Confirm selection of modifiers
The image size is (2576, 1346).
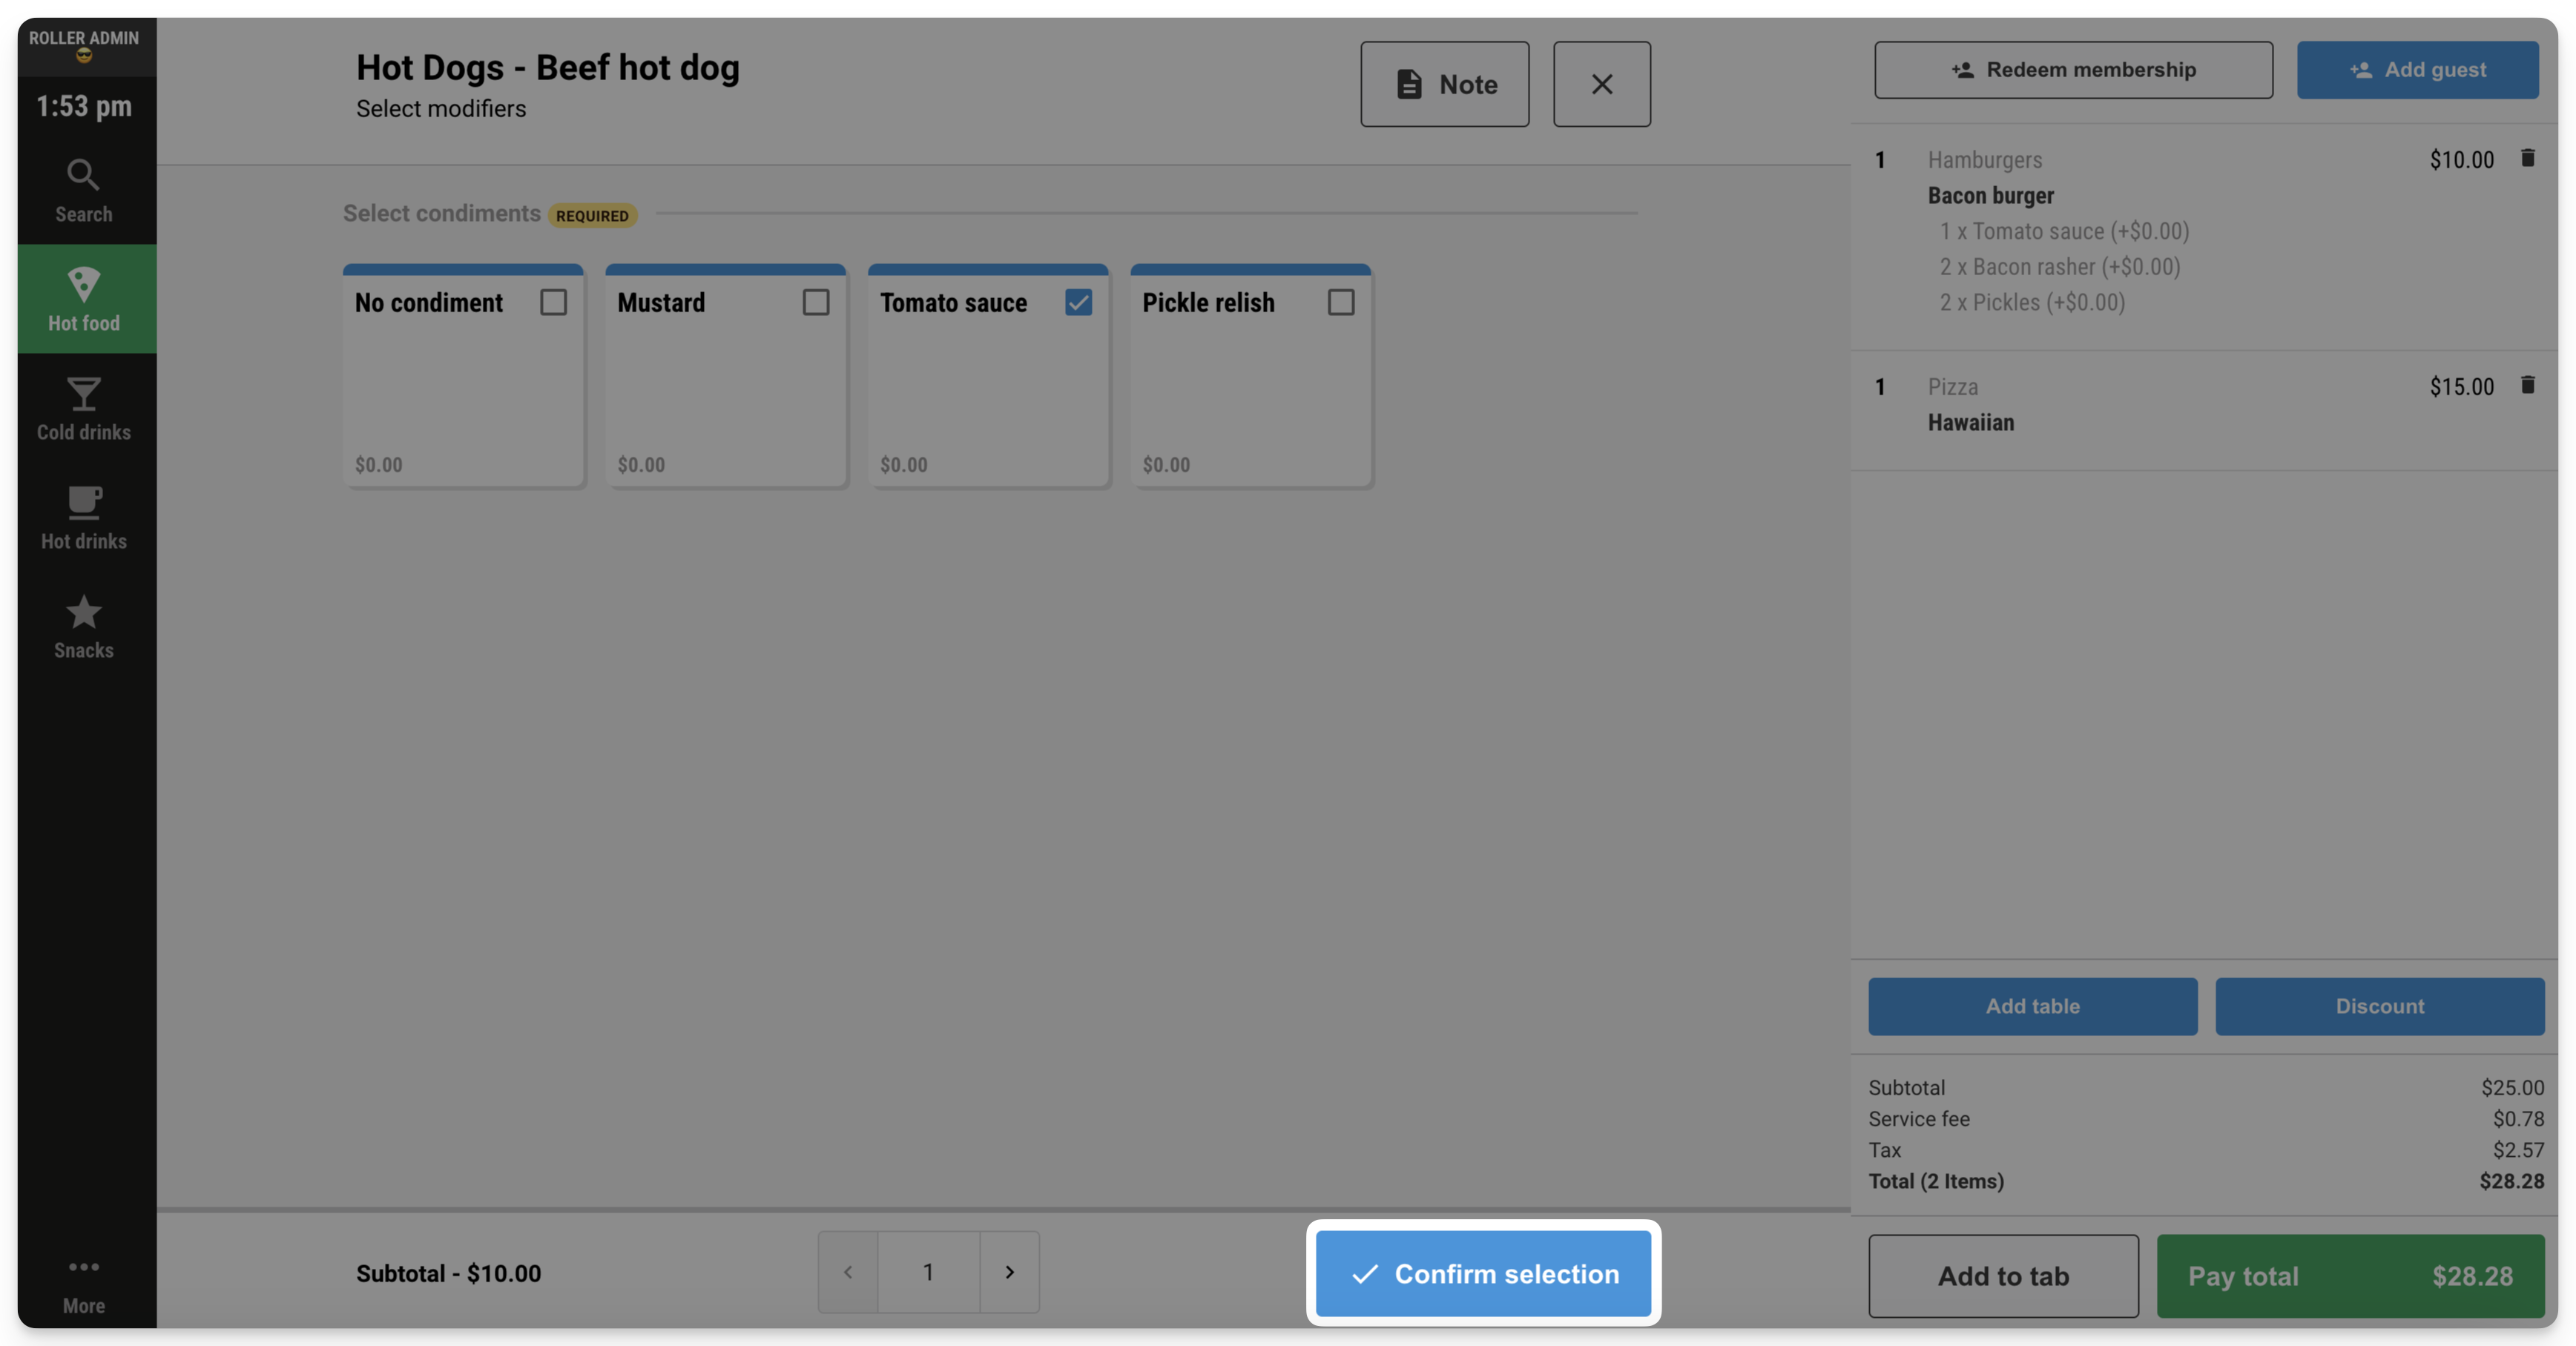[1484, 1273]
